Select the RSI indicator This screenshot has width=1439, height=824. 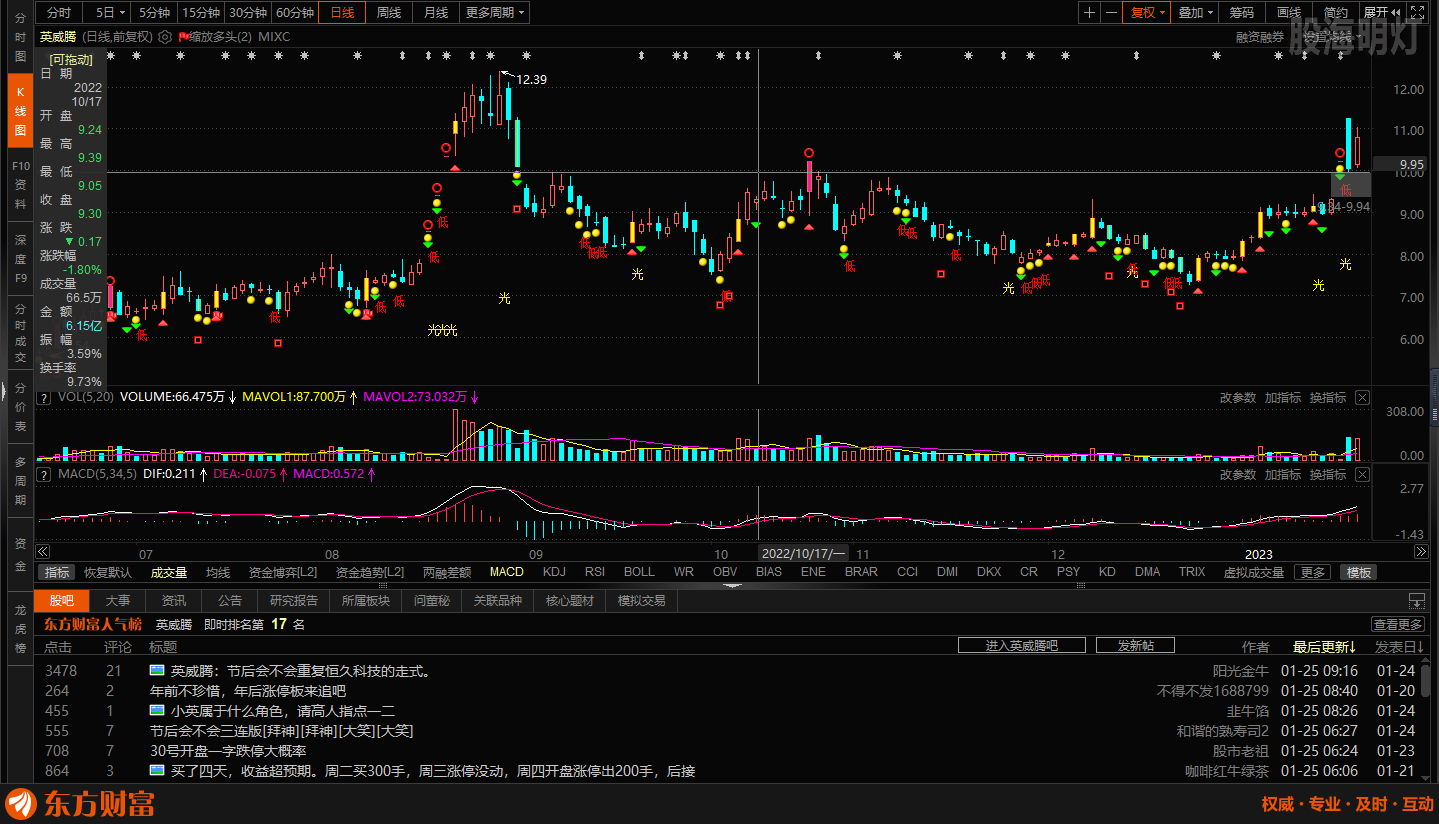point(595,572)
